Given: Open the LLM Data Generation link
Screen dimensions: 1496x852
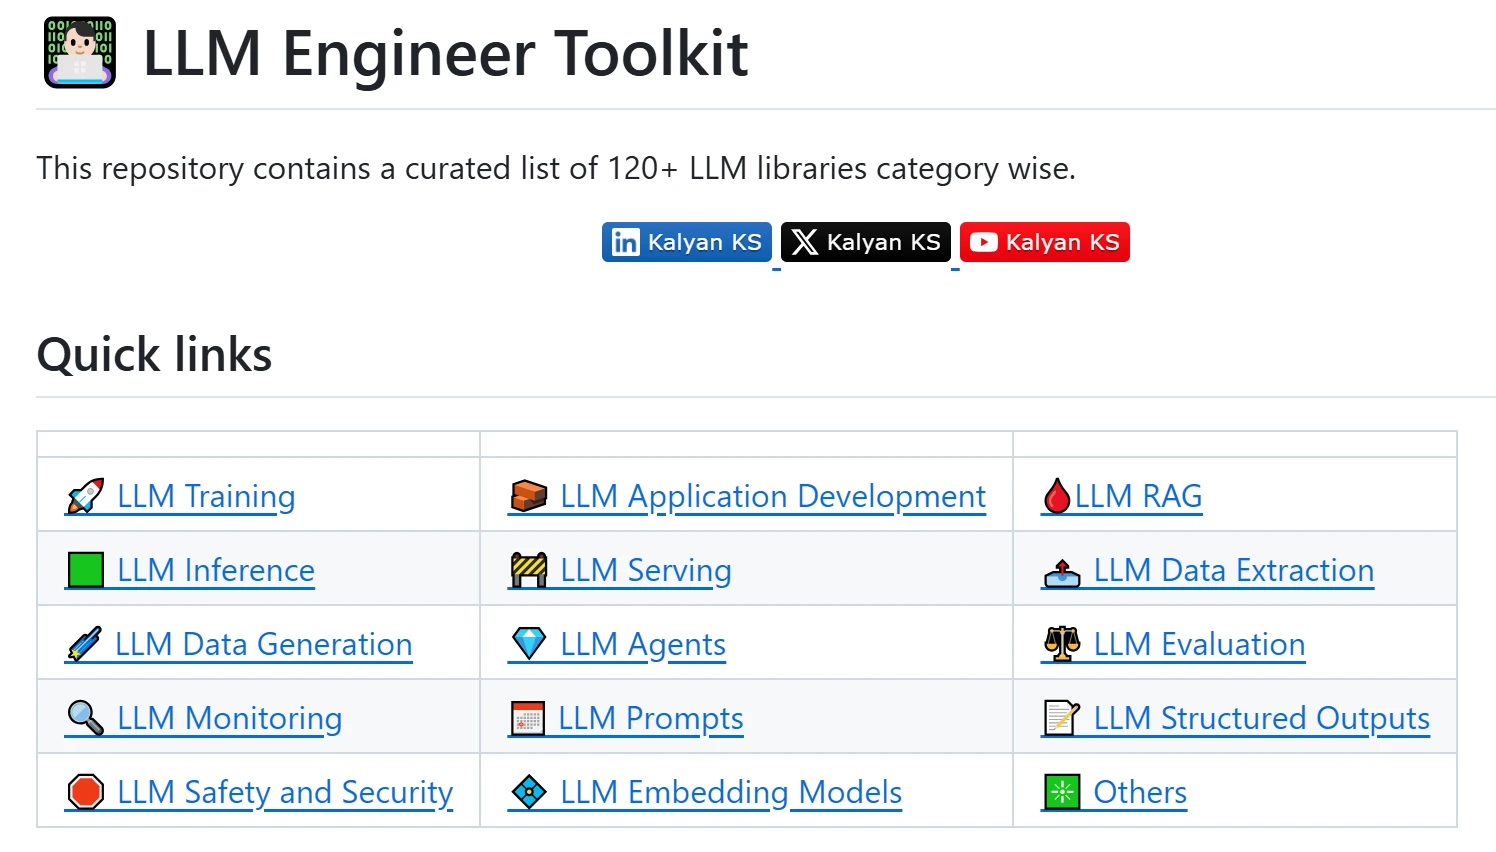Looking at the screenshot, I should coord(264,643).
